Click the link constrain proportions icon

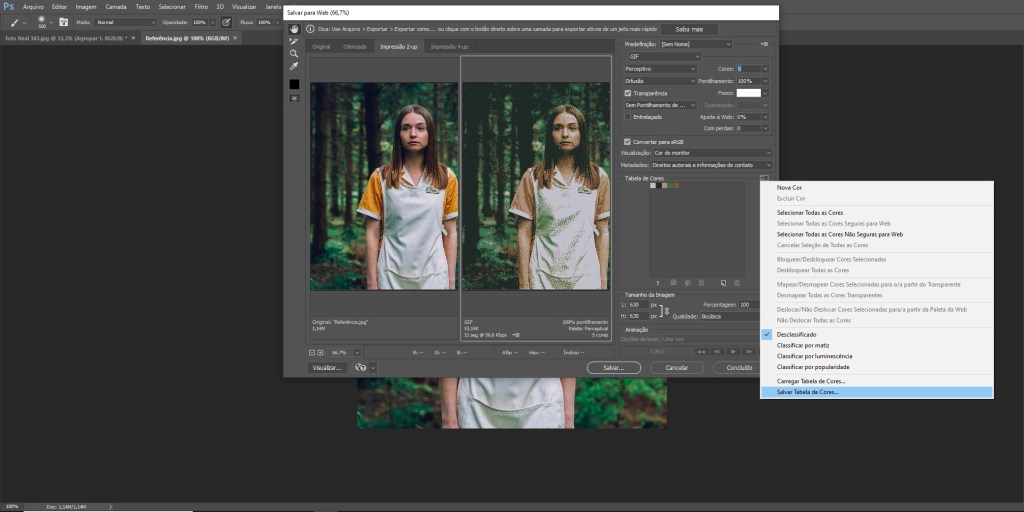tap(667, 310)
